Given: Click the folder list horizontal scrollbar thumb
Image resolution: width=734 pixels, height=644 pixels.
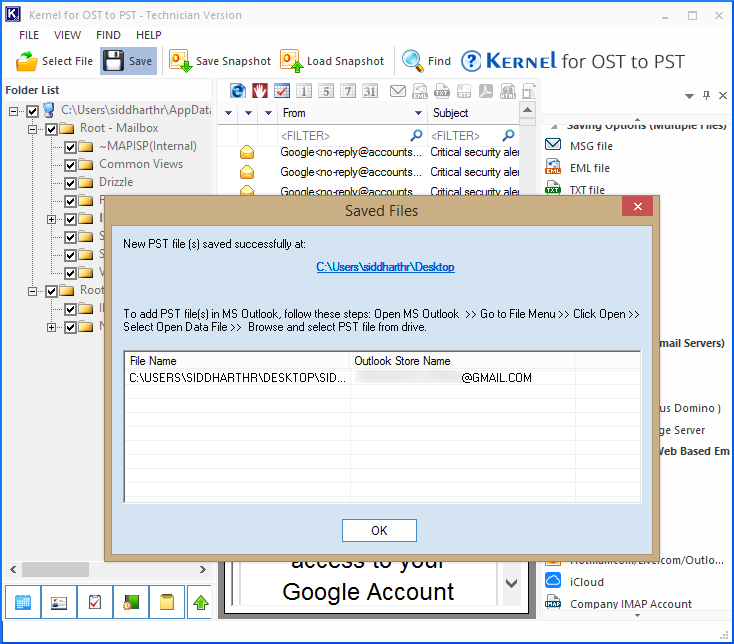Looking at the screenshot, I should coord(55,570).
